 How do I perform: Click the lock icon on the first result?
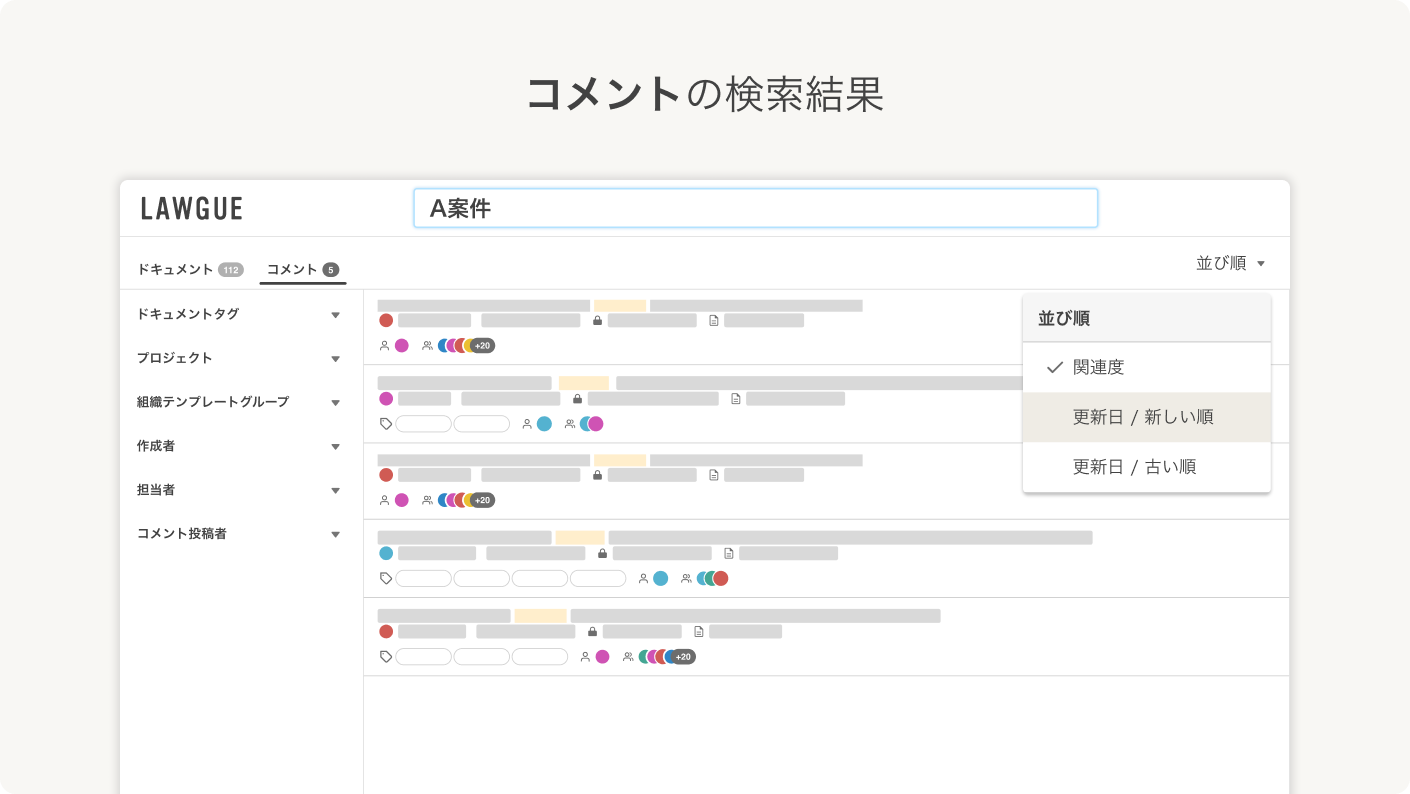click(x=598, y=321)
